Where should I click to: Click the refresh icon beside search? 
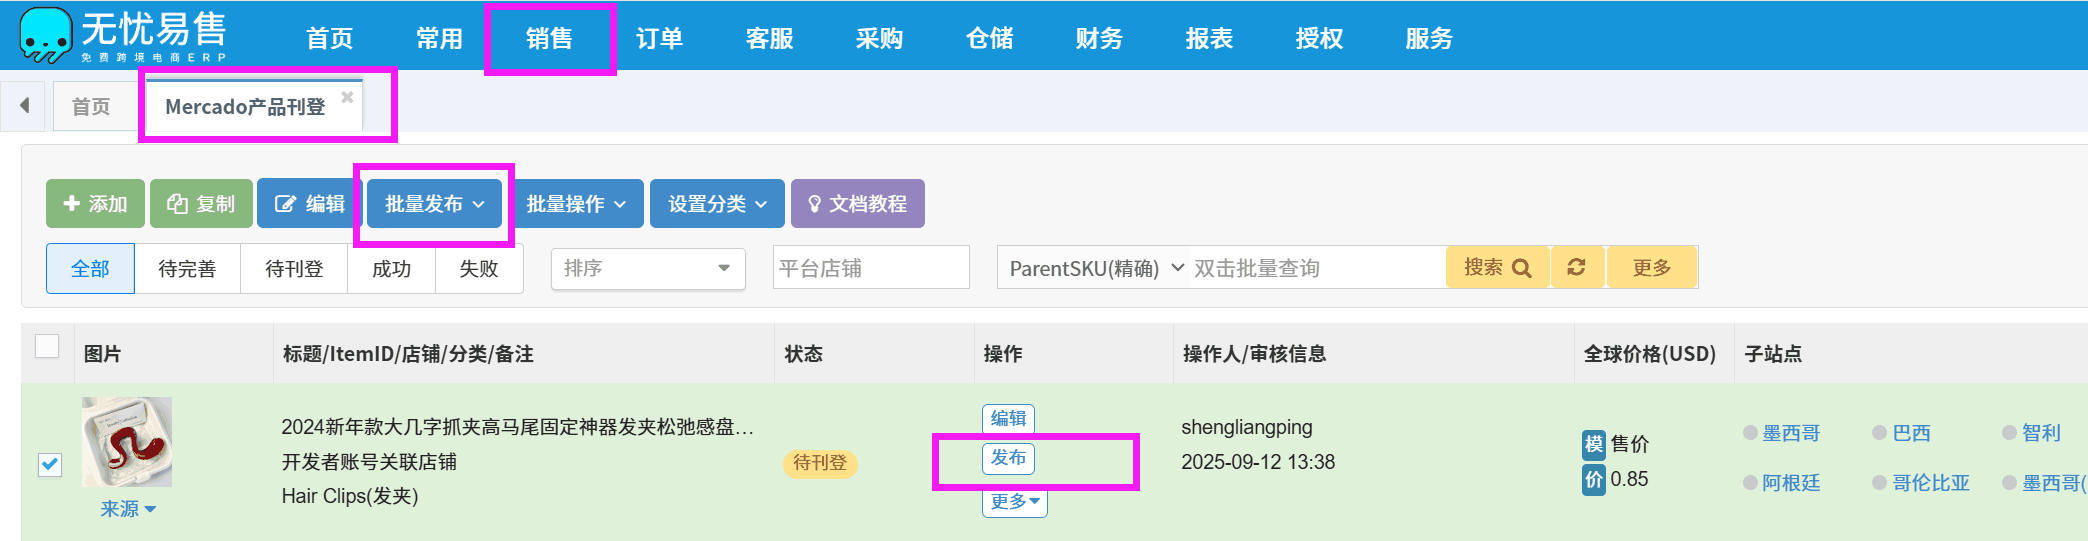click(1576, 267)
